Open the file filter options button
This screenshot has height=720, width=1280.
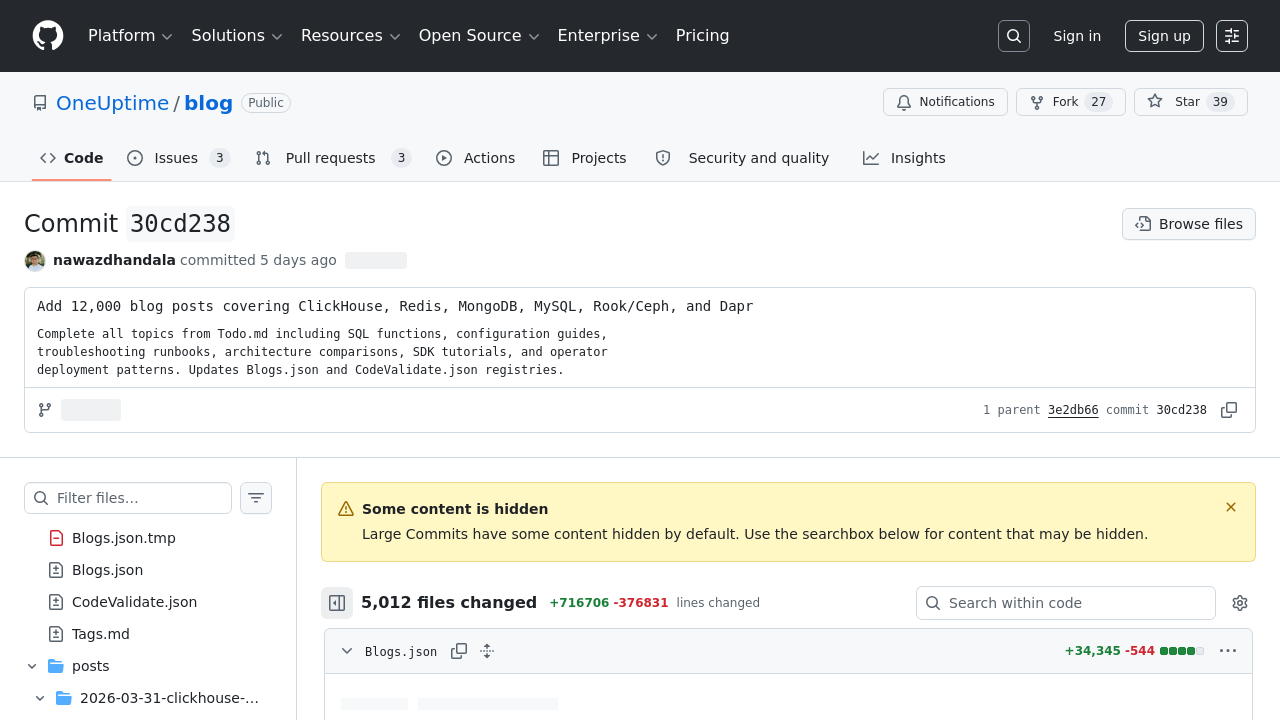(256, 498)
